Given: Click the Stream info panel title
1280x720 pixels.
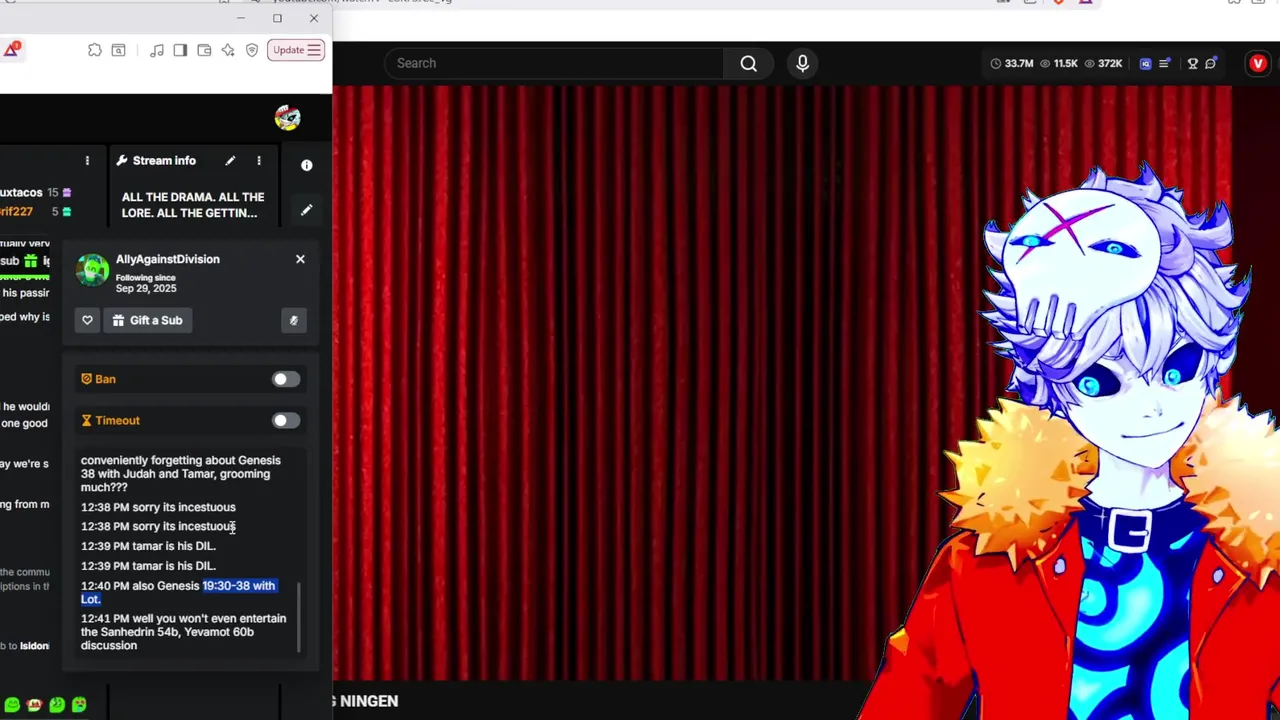Looking at the screenshot, I should pyautogui.click(x=164, y=160).
